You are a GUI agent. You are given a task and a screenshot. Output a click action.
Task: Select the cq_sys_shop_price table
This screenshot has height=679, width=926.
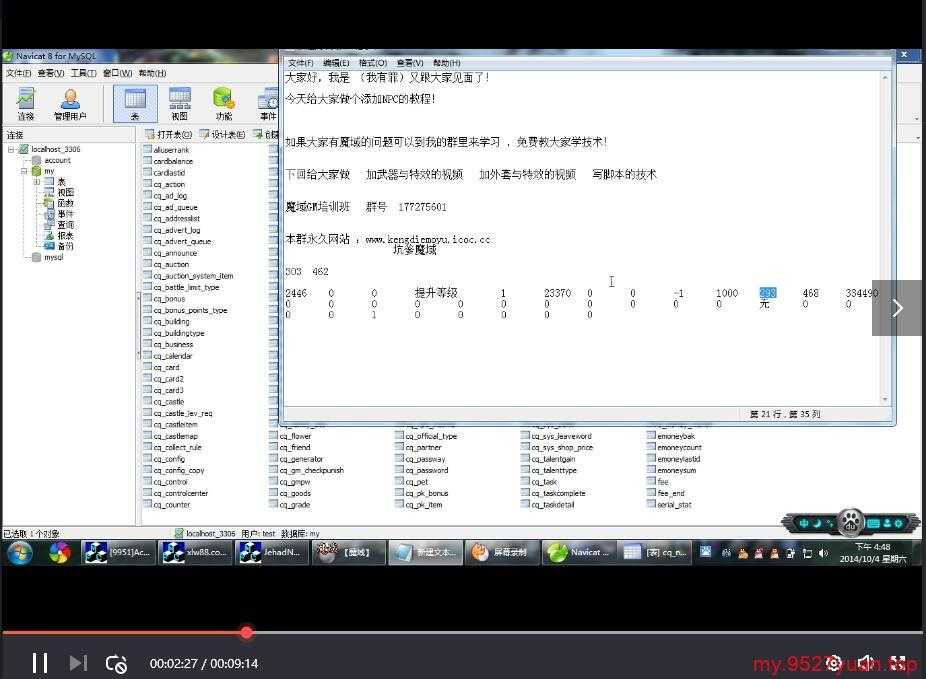coord(557,448)
